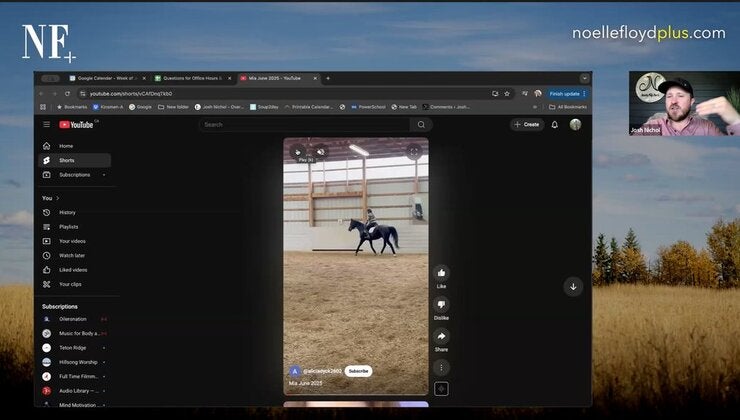Expand the You section chevron
Screen dimensions: 740x420
[x=58, y=198]
